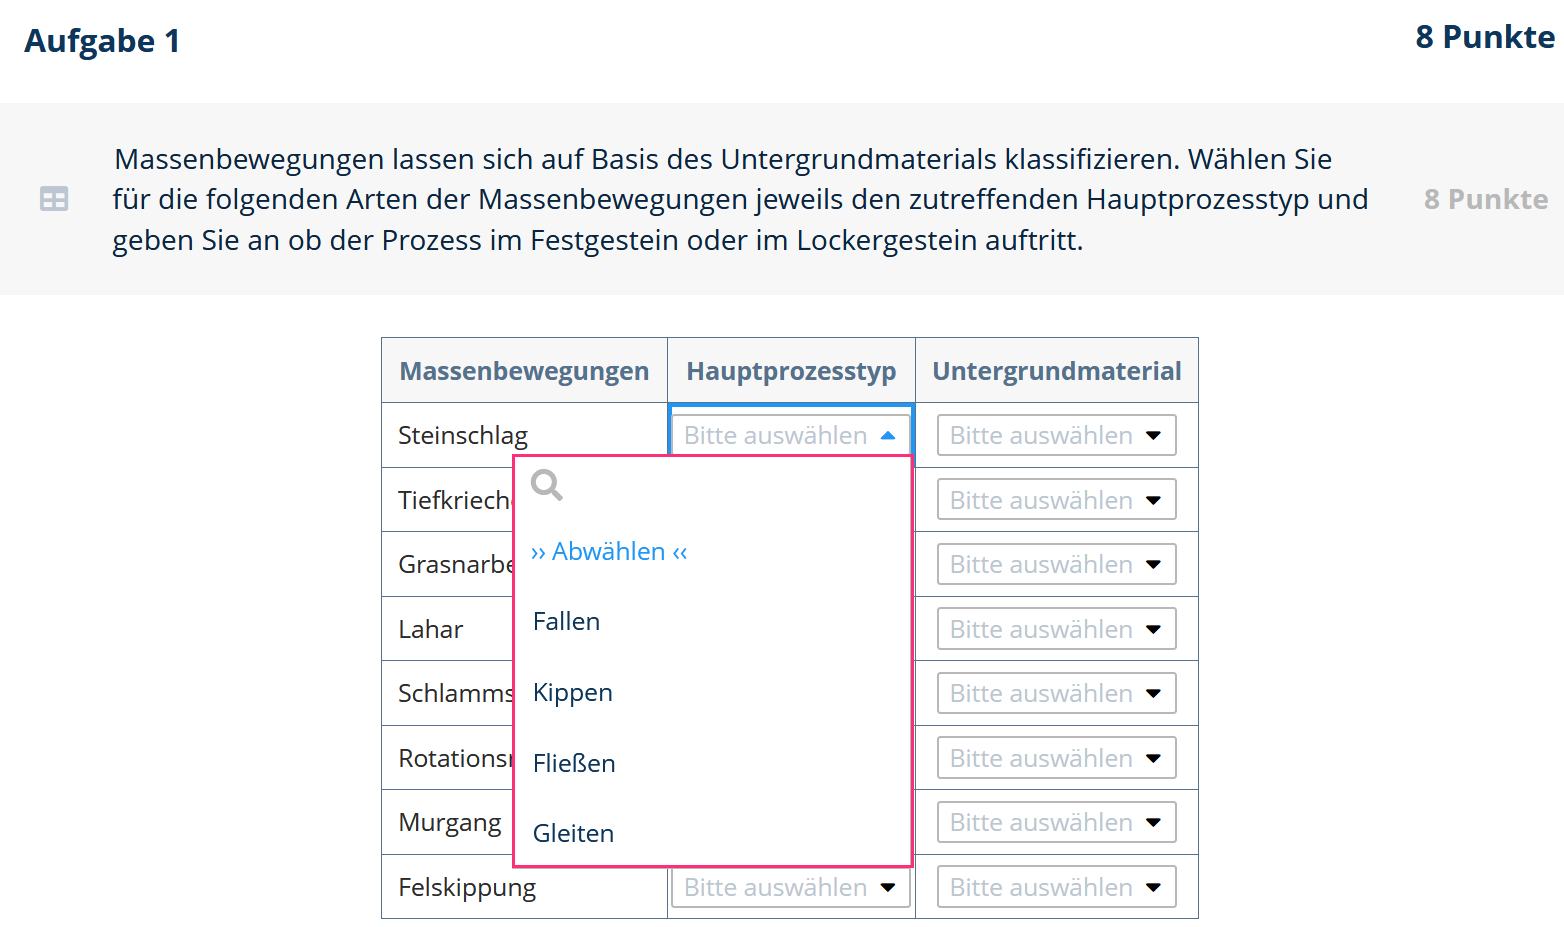Open Untergrundmaterial dropdown in Schlammstrom row
Screen dimensions: 1564x927
(x=1056, y=693)
